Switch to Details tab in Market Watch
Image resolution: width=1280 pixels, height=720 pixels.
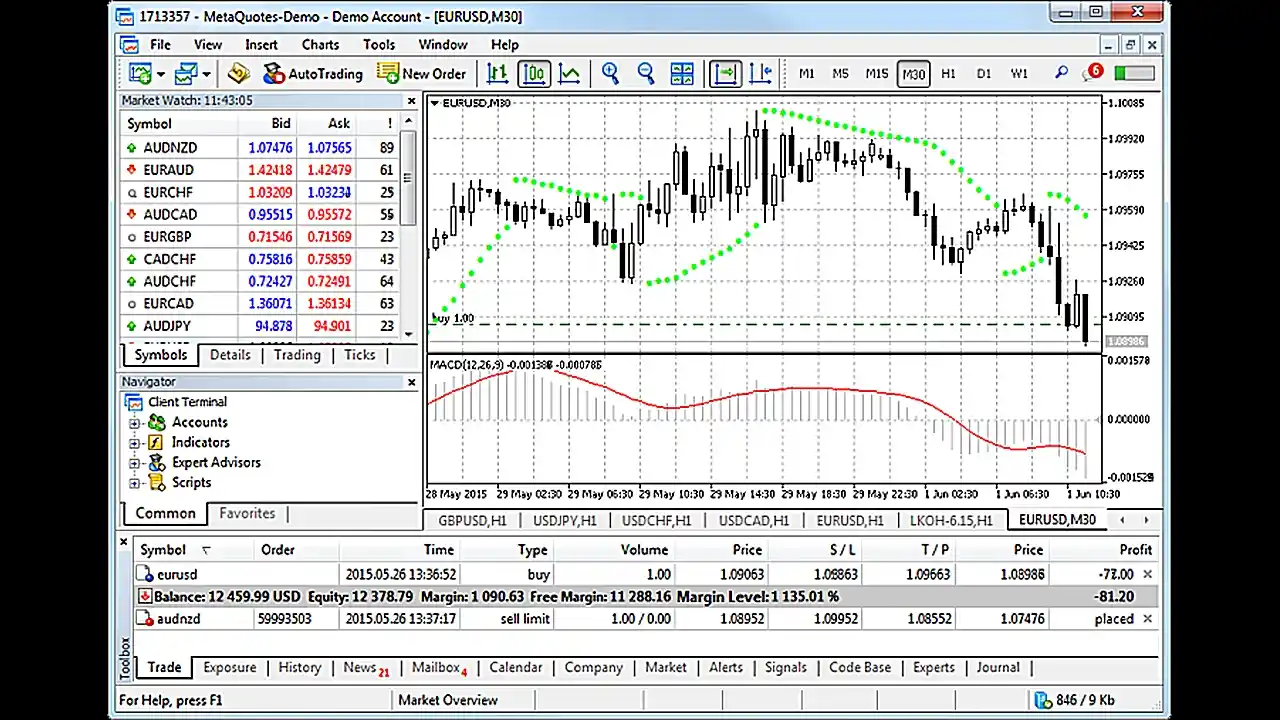coord(230,355)
